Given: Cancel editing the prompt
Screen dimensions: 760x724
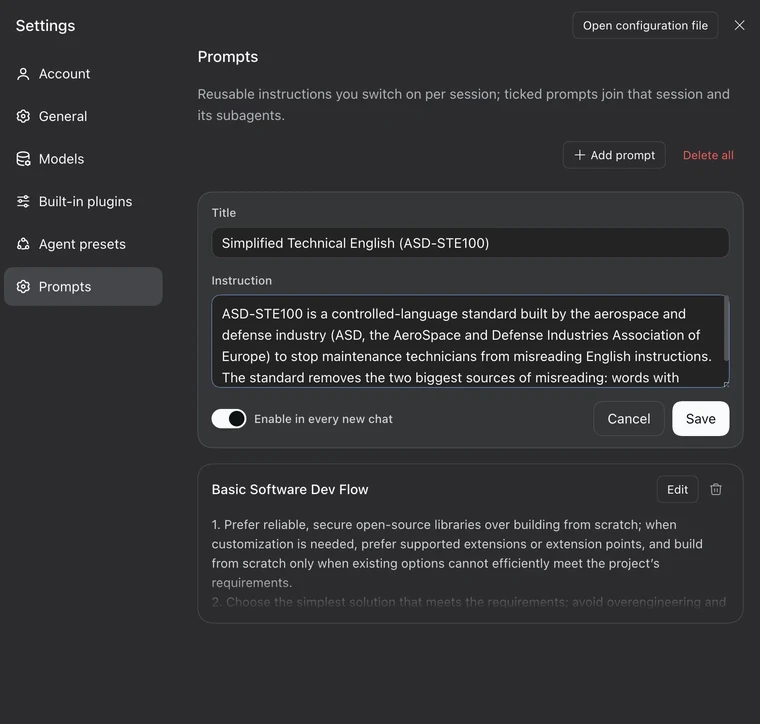Looking at the screenshot, I should (x=629, y=419).
